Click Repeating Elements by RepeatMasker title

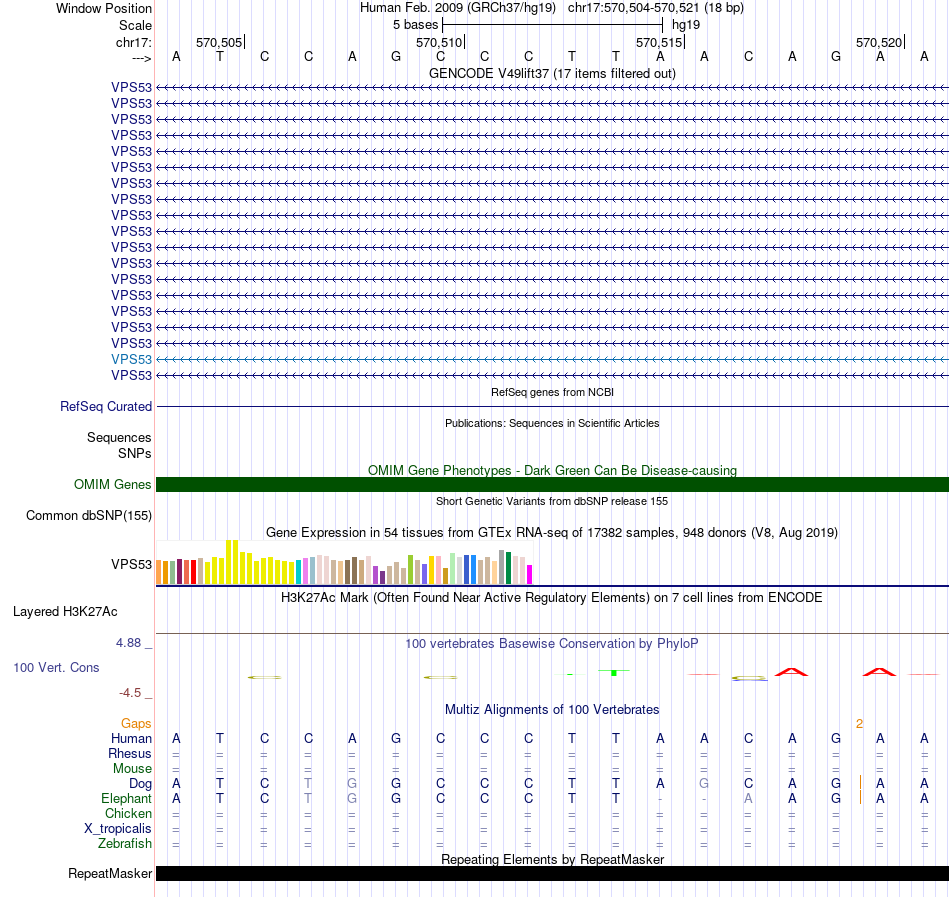(x=552, y=859)
